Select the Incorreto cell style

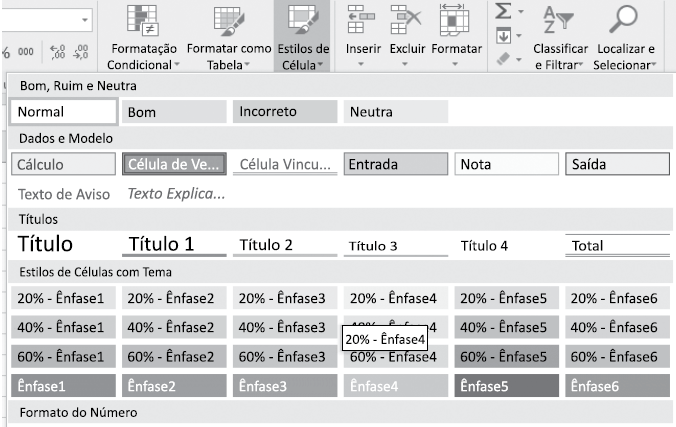tap(285, 112)
